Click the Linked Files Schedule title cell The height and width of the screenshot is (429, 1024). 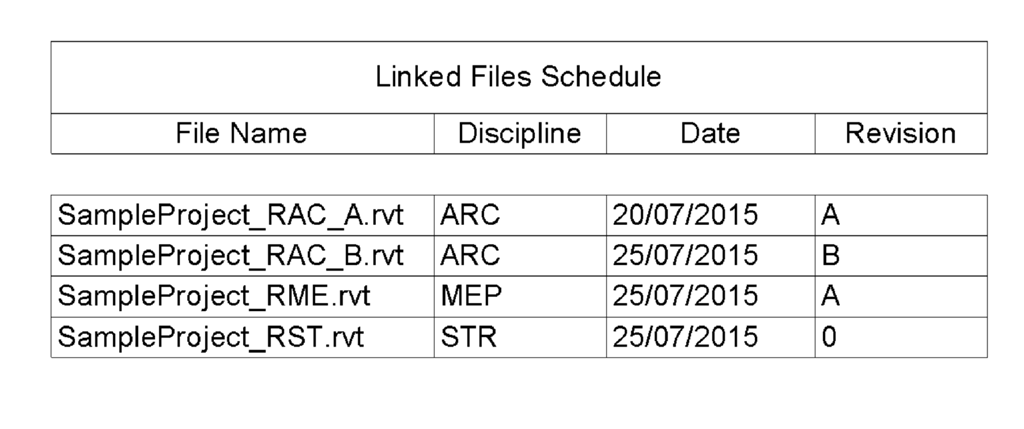(518, 77)
